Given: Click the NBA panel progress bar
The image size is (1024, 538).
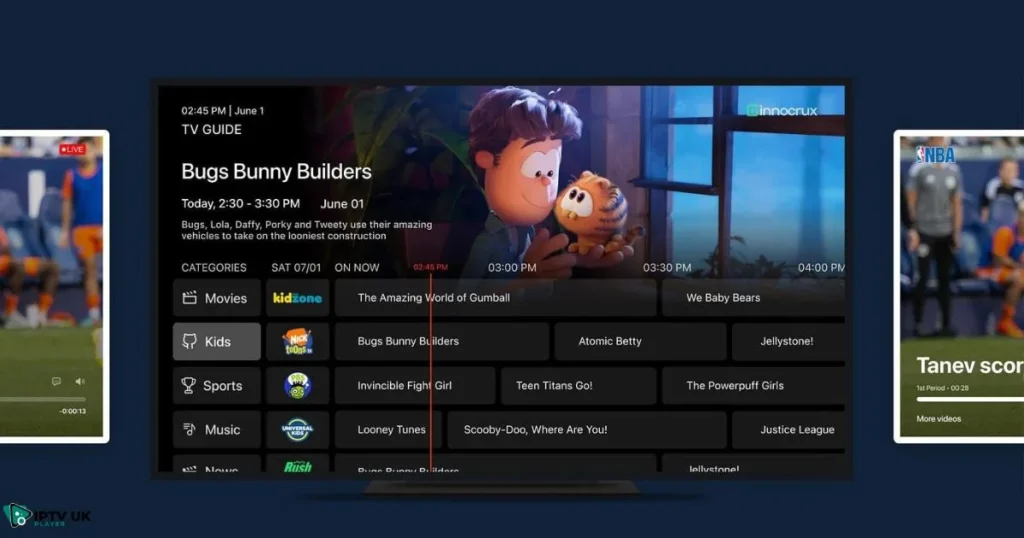Looking at the screenshot, I should 970,399.
